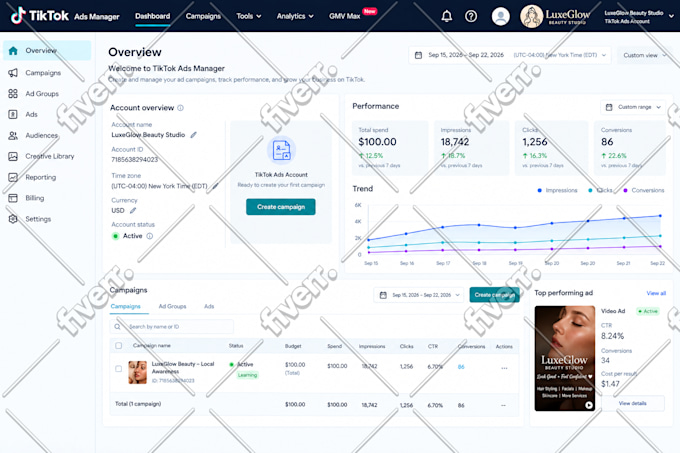680x453 pixels.
Task: Click the Conversions 86 metric card
Action: click(x=630, y=148)
